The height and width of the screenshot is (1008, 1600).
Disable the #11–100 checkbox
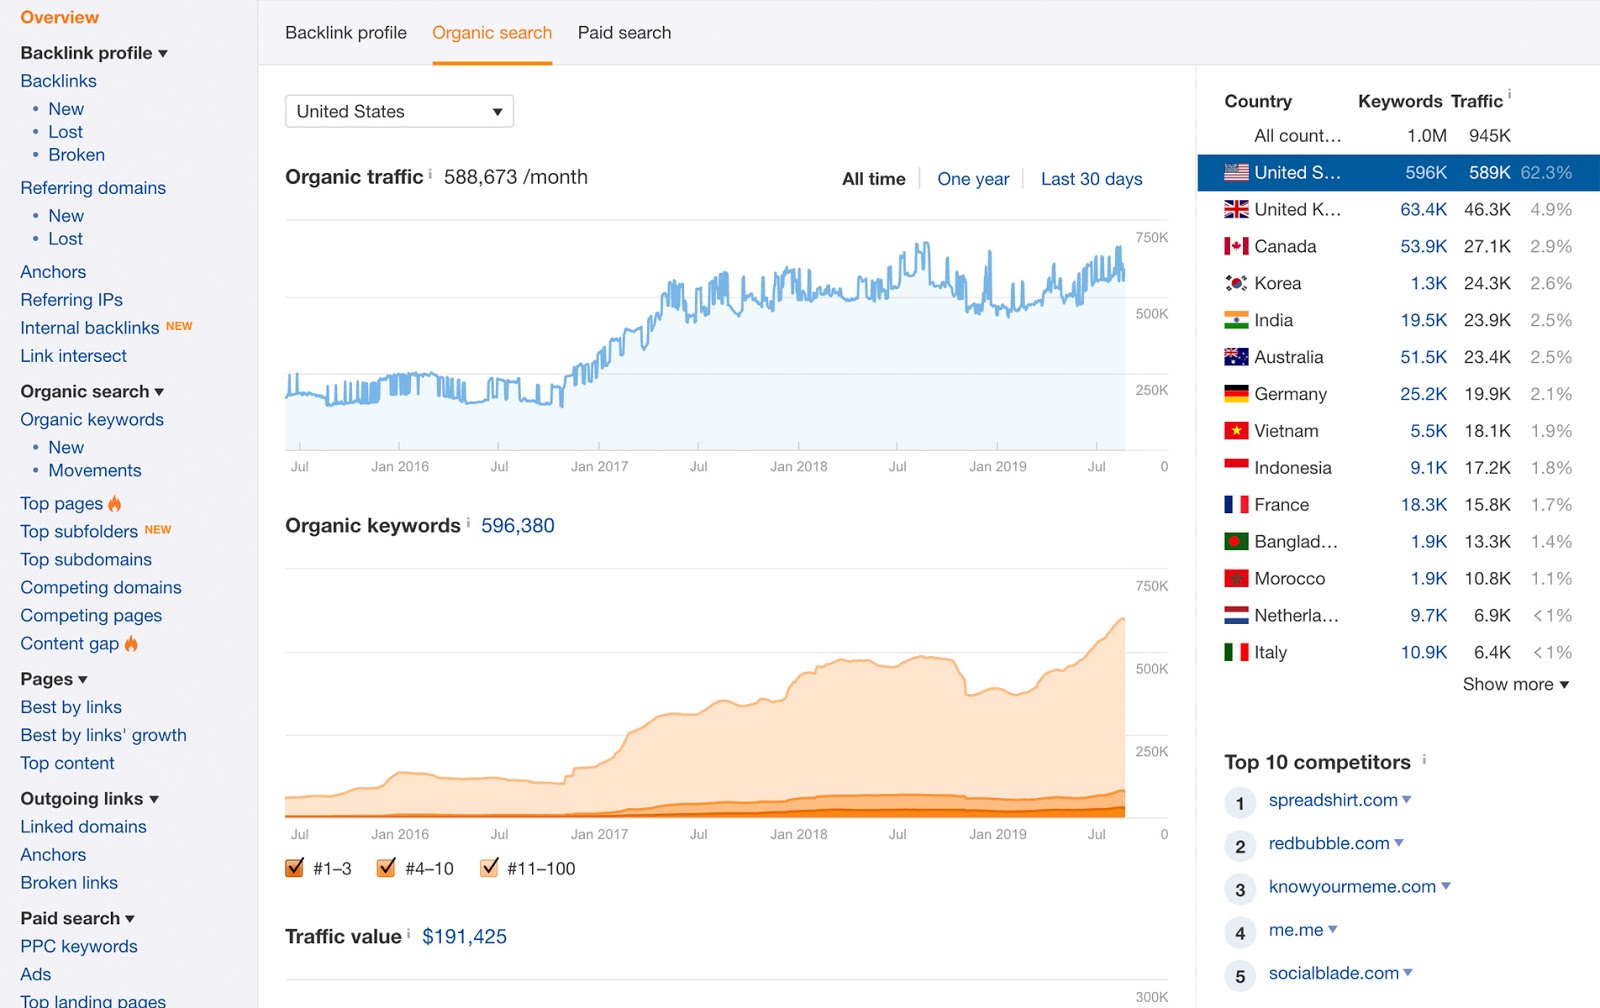click(489, 868)
